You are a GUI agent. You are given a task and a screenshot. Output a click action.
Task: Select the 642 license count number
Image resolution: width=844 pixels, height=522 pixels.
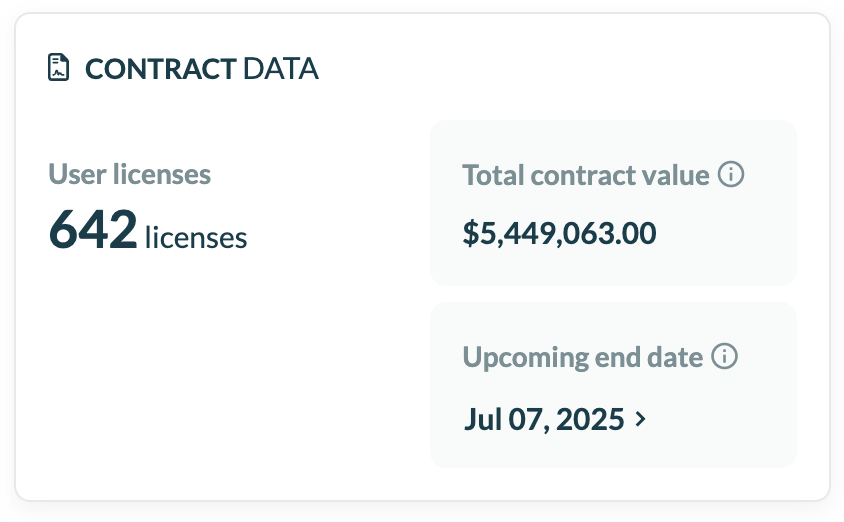tap(93, 229)
